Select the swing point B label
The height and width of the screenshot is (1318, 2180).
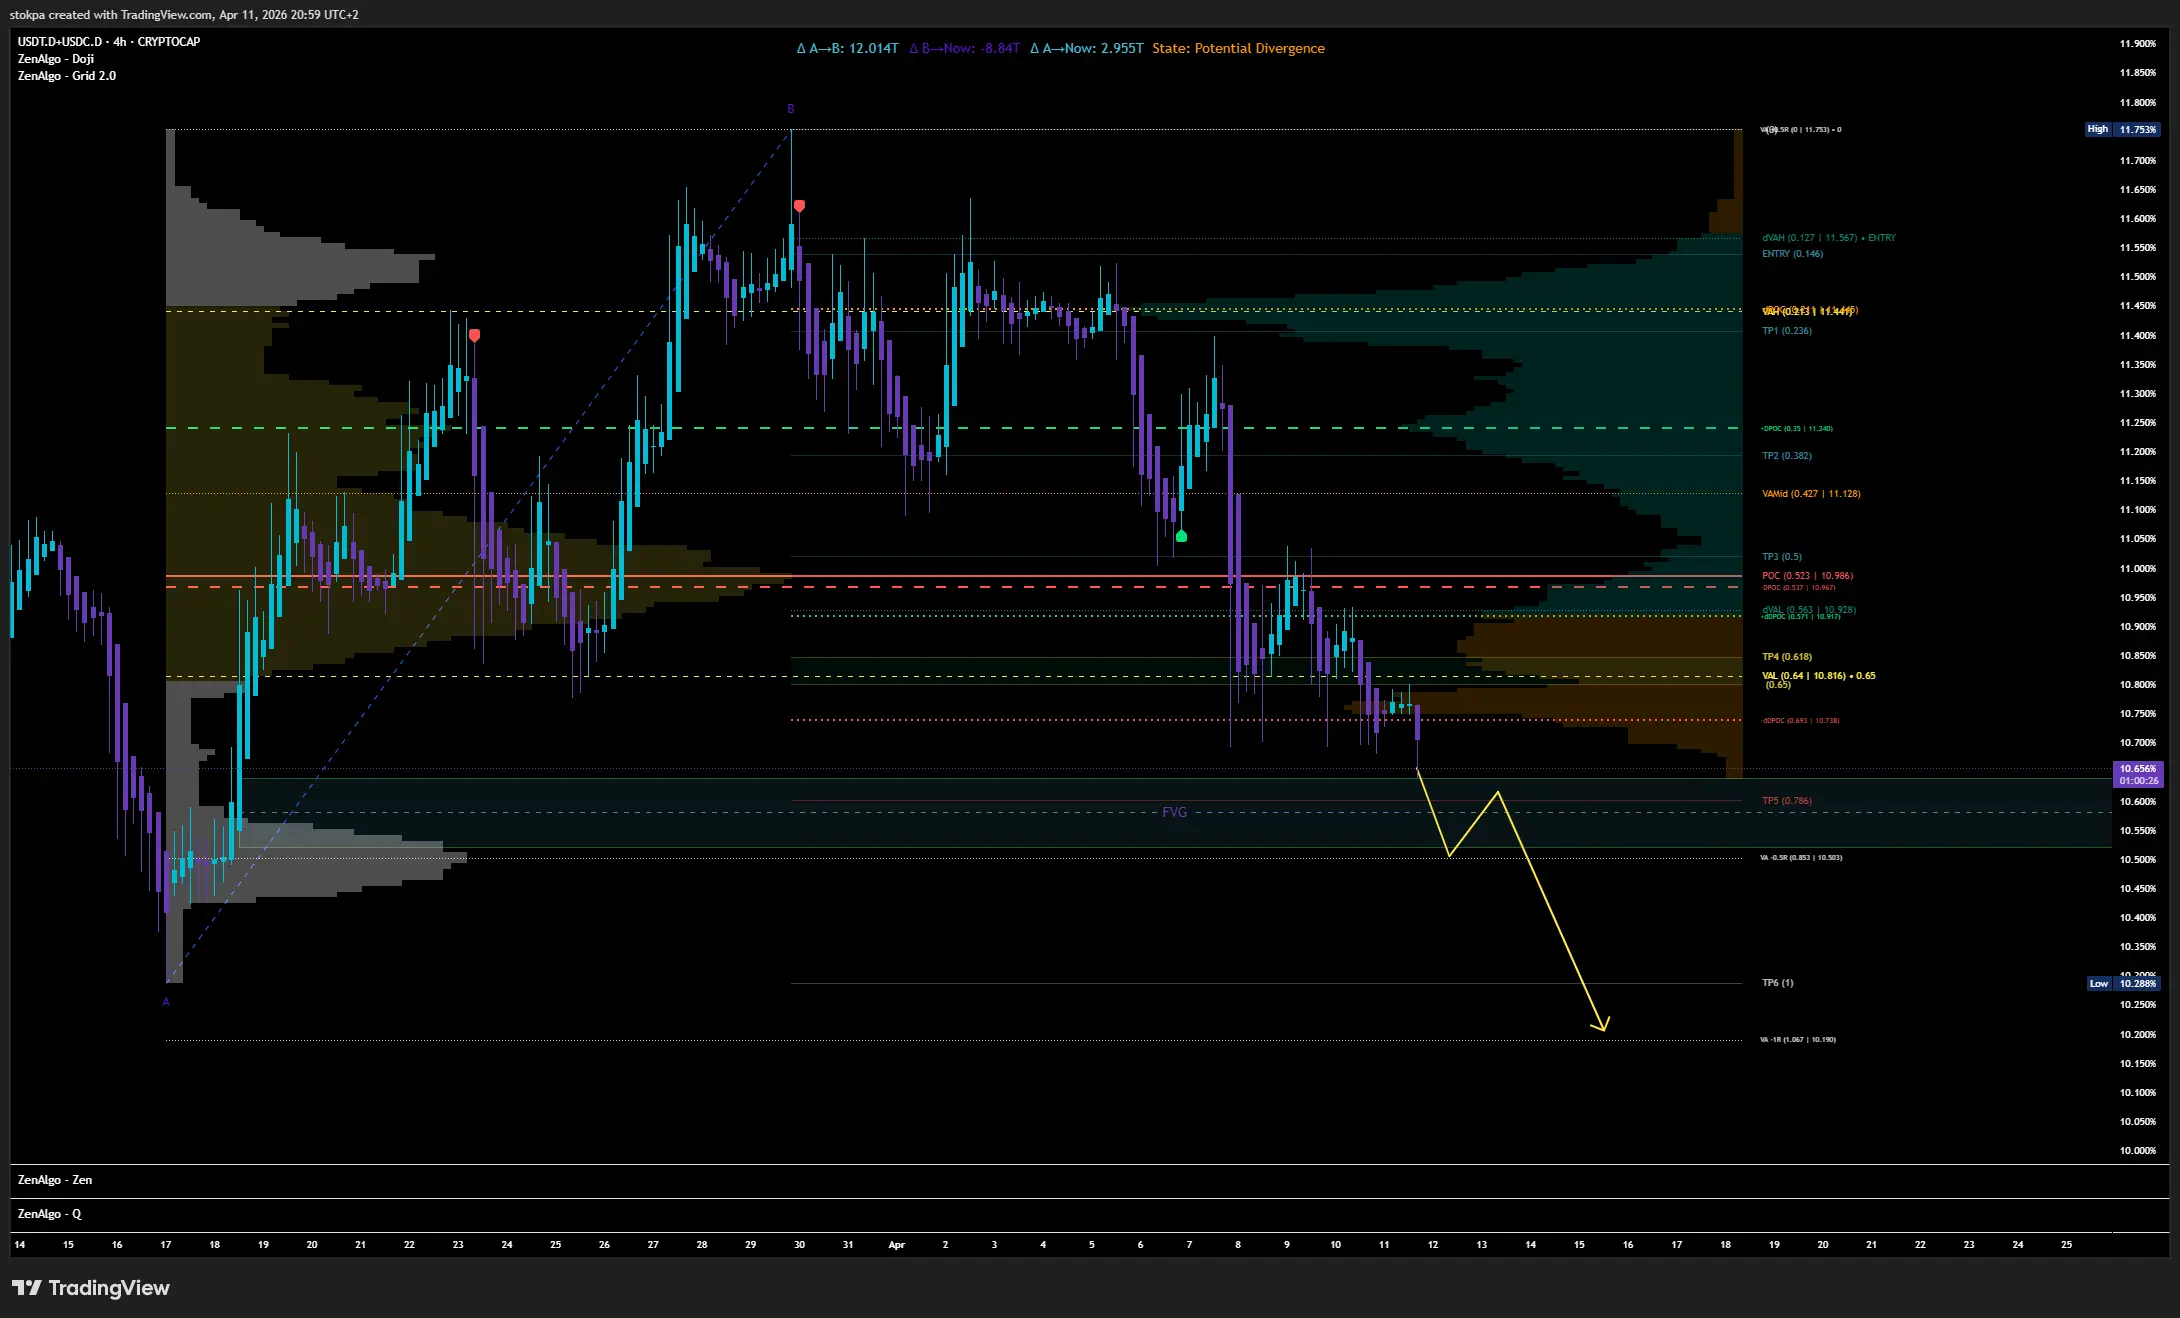tap(790, 109)
